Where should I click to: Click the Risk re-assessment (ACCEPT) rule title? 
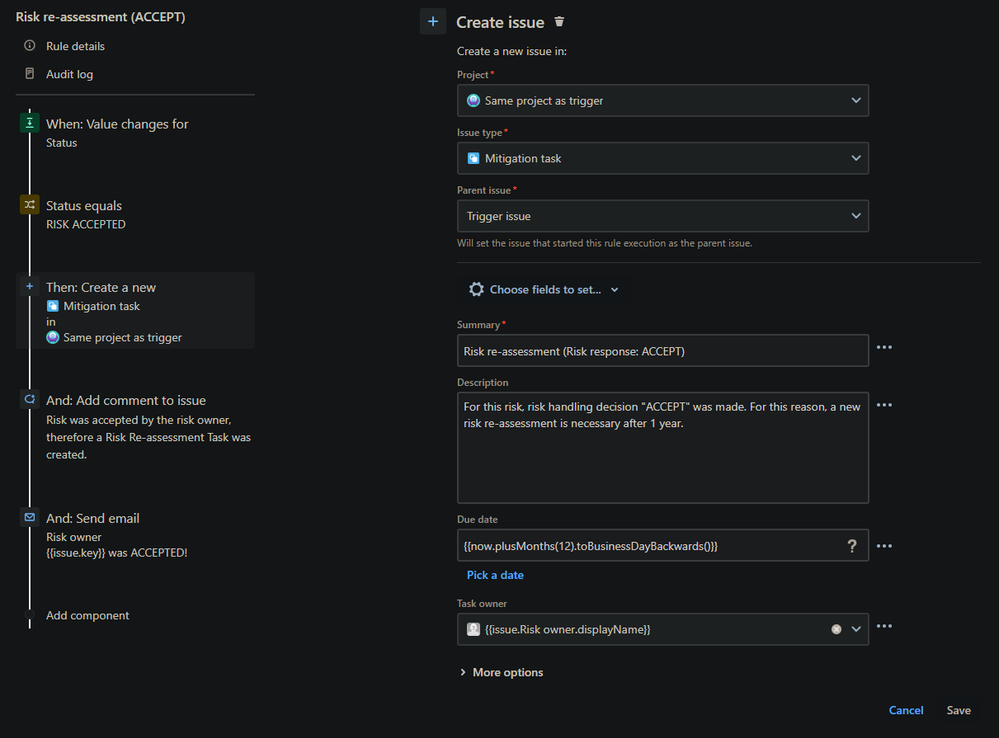pyautogui.click(x=101, y=17)
